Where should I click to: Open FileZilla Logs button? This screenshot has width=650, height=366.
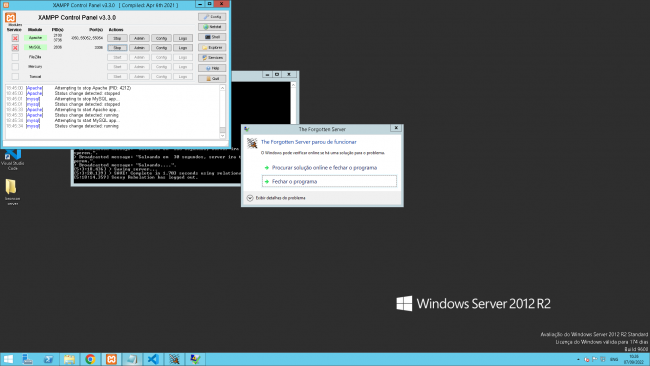183,57
